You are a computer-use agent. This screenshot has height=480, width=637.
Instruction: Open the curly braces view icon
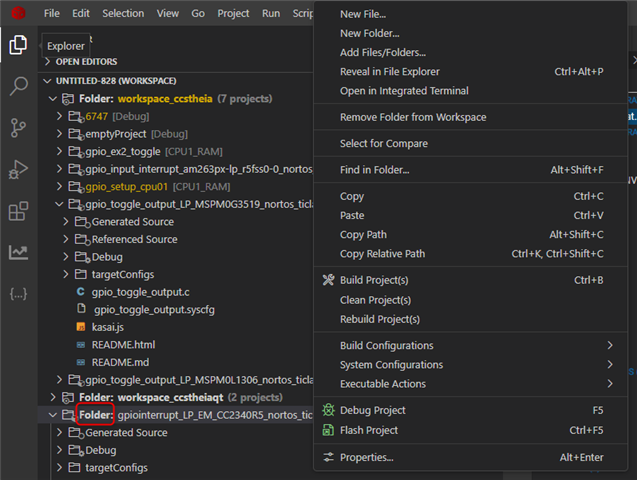coord(18,294)
